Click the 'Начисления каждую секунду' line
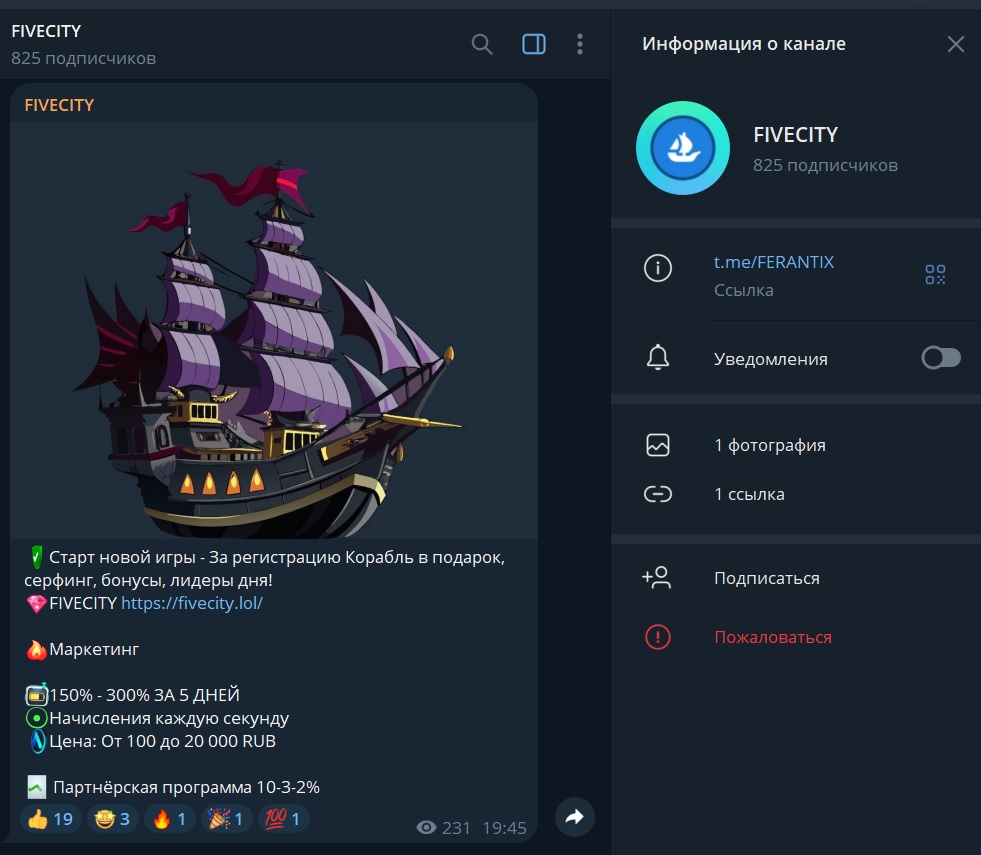981x855 pixels. pos(169,718)
